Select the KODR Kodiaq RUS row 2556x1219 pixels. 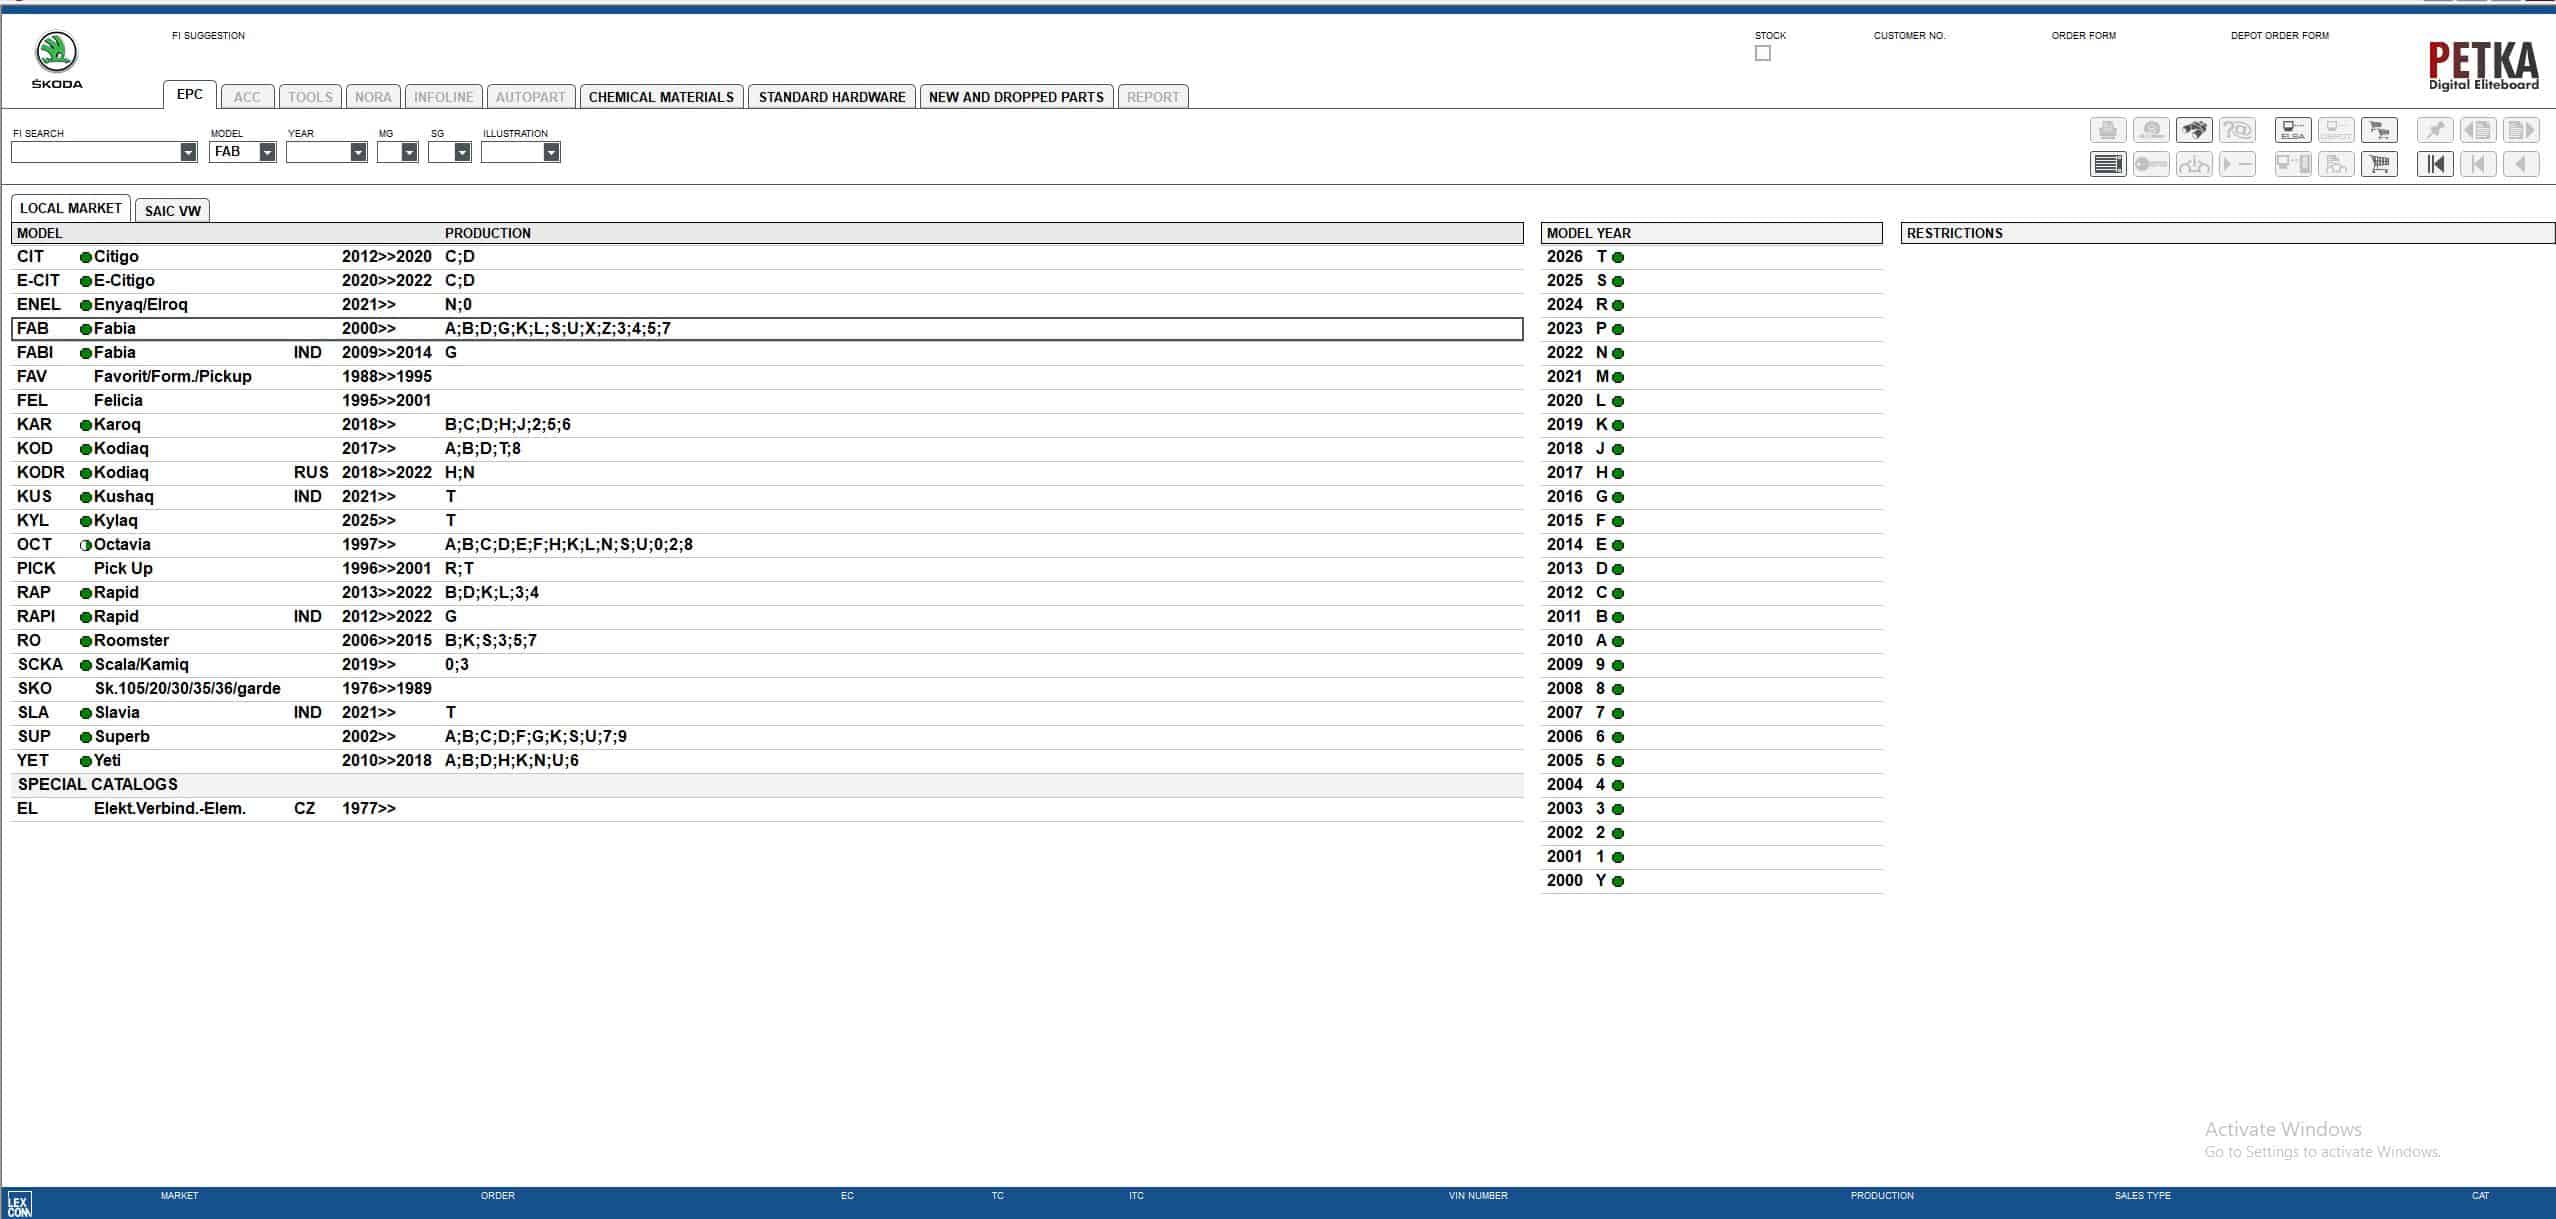pos(767,473)
